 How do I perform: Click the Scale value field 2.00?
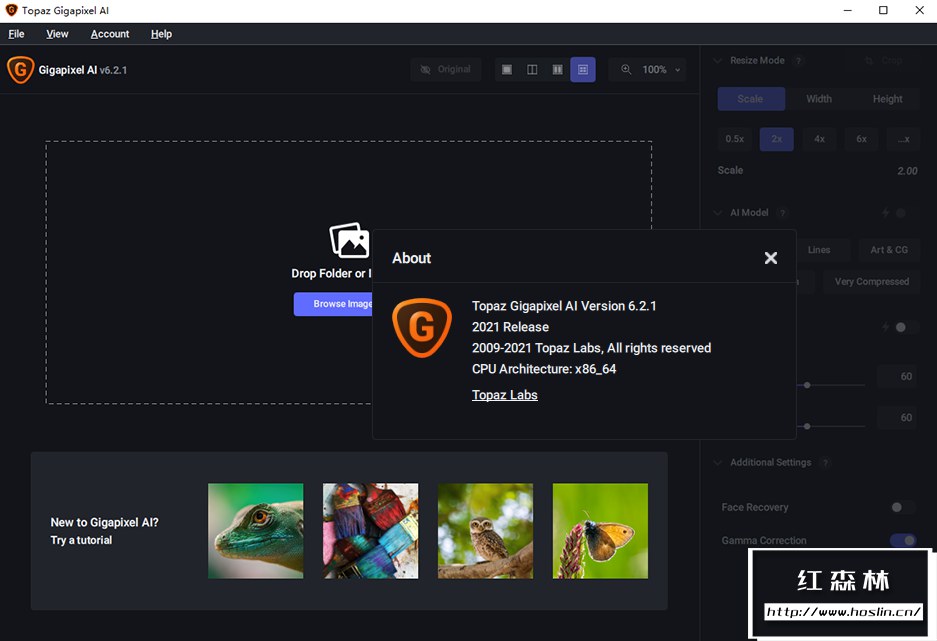coord(907,171)
